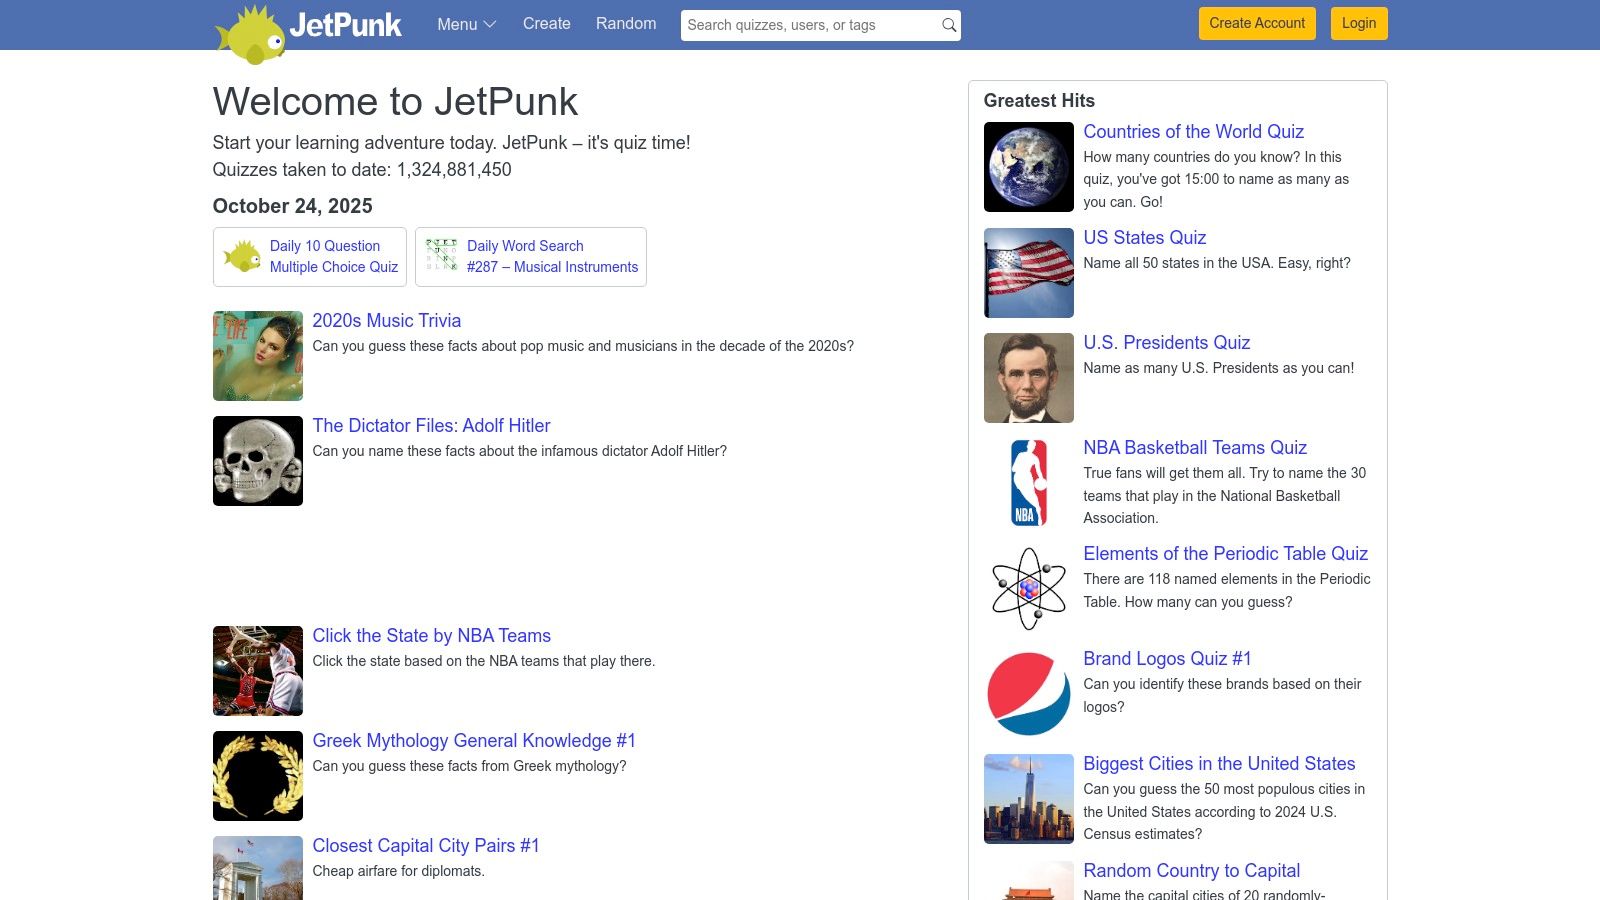
Task: Open the US States Quiz link
Action: [x=1144, y=237]
